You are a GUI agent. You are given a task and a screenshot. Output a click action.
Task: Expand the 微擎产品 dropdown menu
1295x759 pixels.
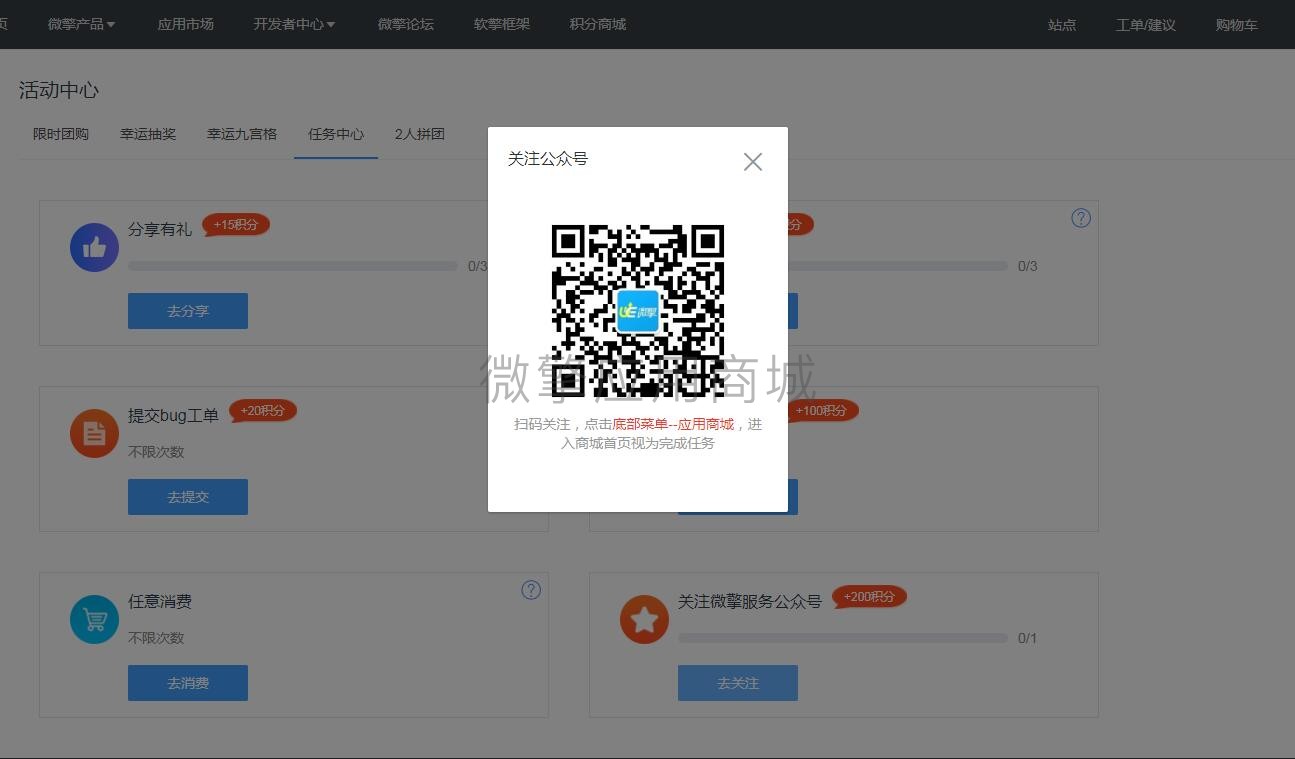(x=82, y=24)
